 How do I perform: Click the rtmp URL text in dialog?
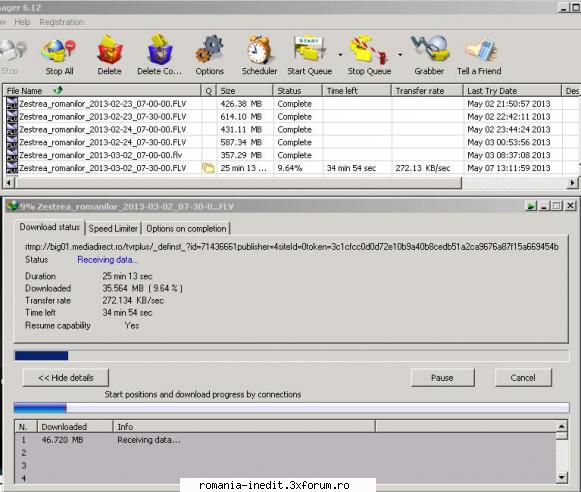coord(292,247)
